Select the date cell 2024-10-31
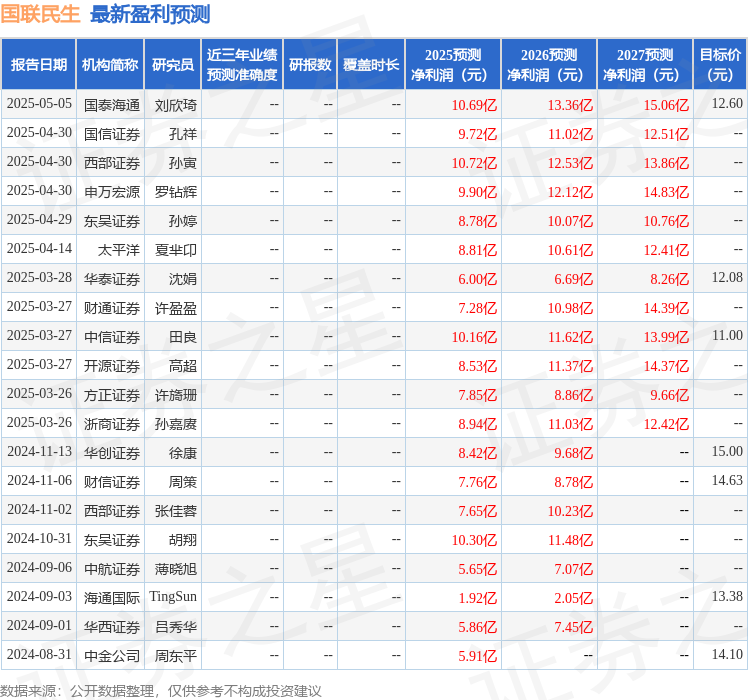 point(39,539)
